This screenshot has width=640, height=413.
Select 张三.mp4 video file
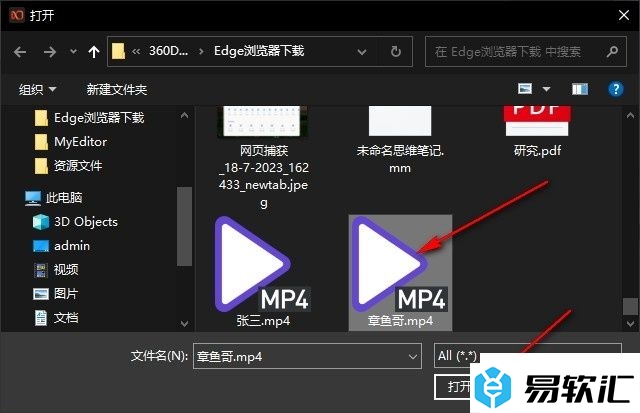click(x=263, y=272)
